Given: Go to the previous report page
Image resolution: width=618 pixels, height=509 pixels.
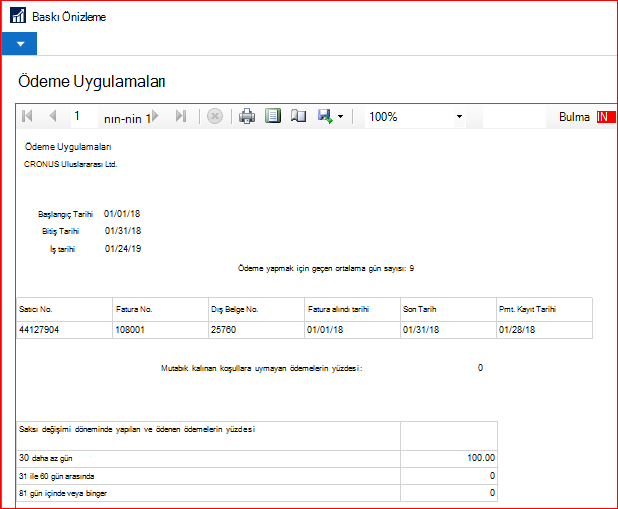Looking at the screenshot, I should pyautogui.click(x=53, y=116).
